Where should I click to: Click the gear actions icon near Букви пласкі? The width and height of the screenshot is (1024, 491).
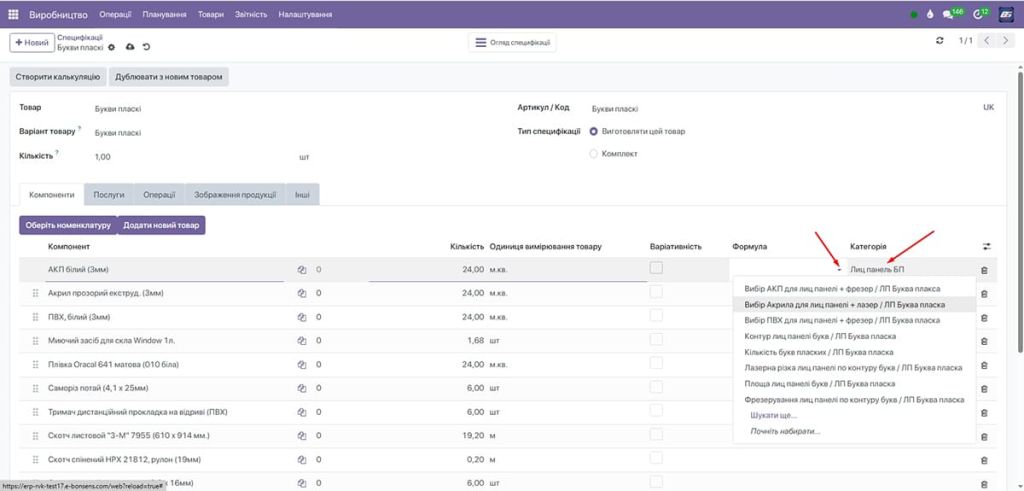(111, 47)
